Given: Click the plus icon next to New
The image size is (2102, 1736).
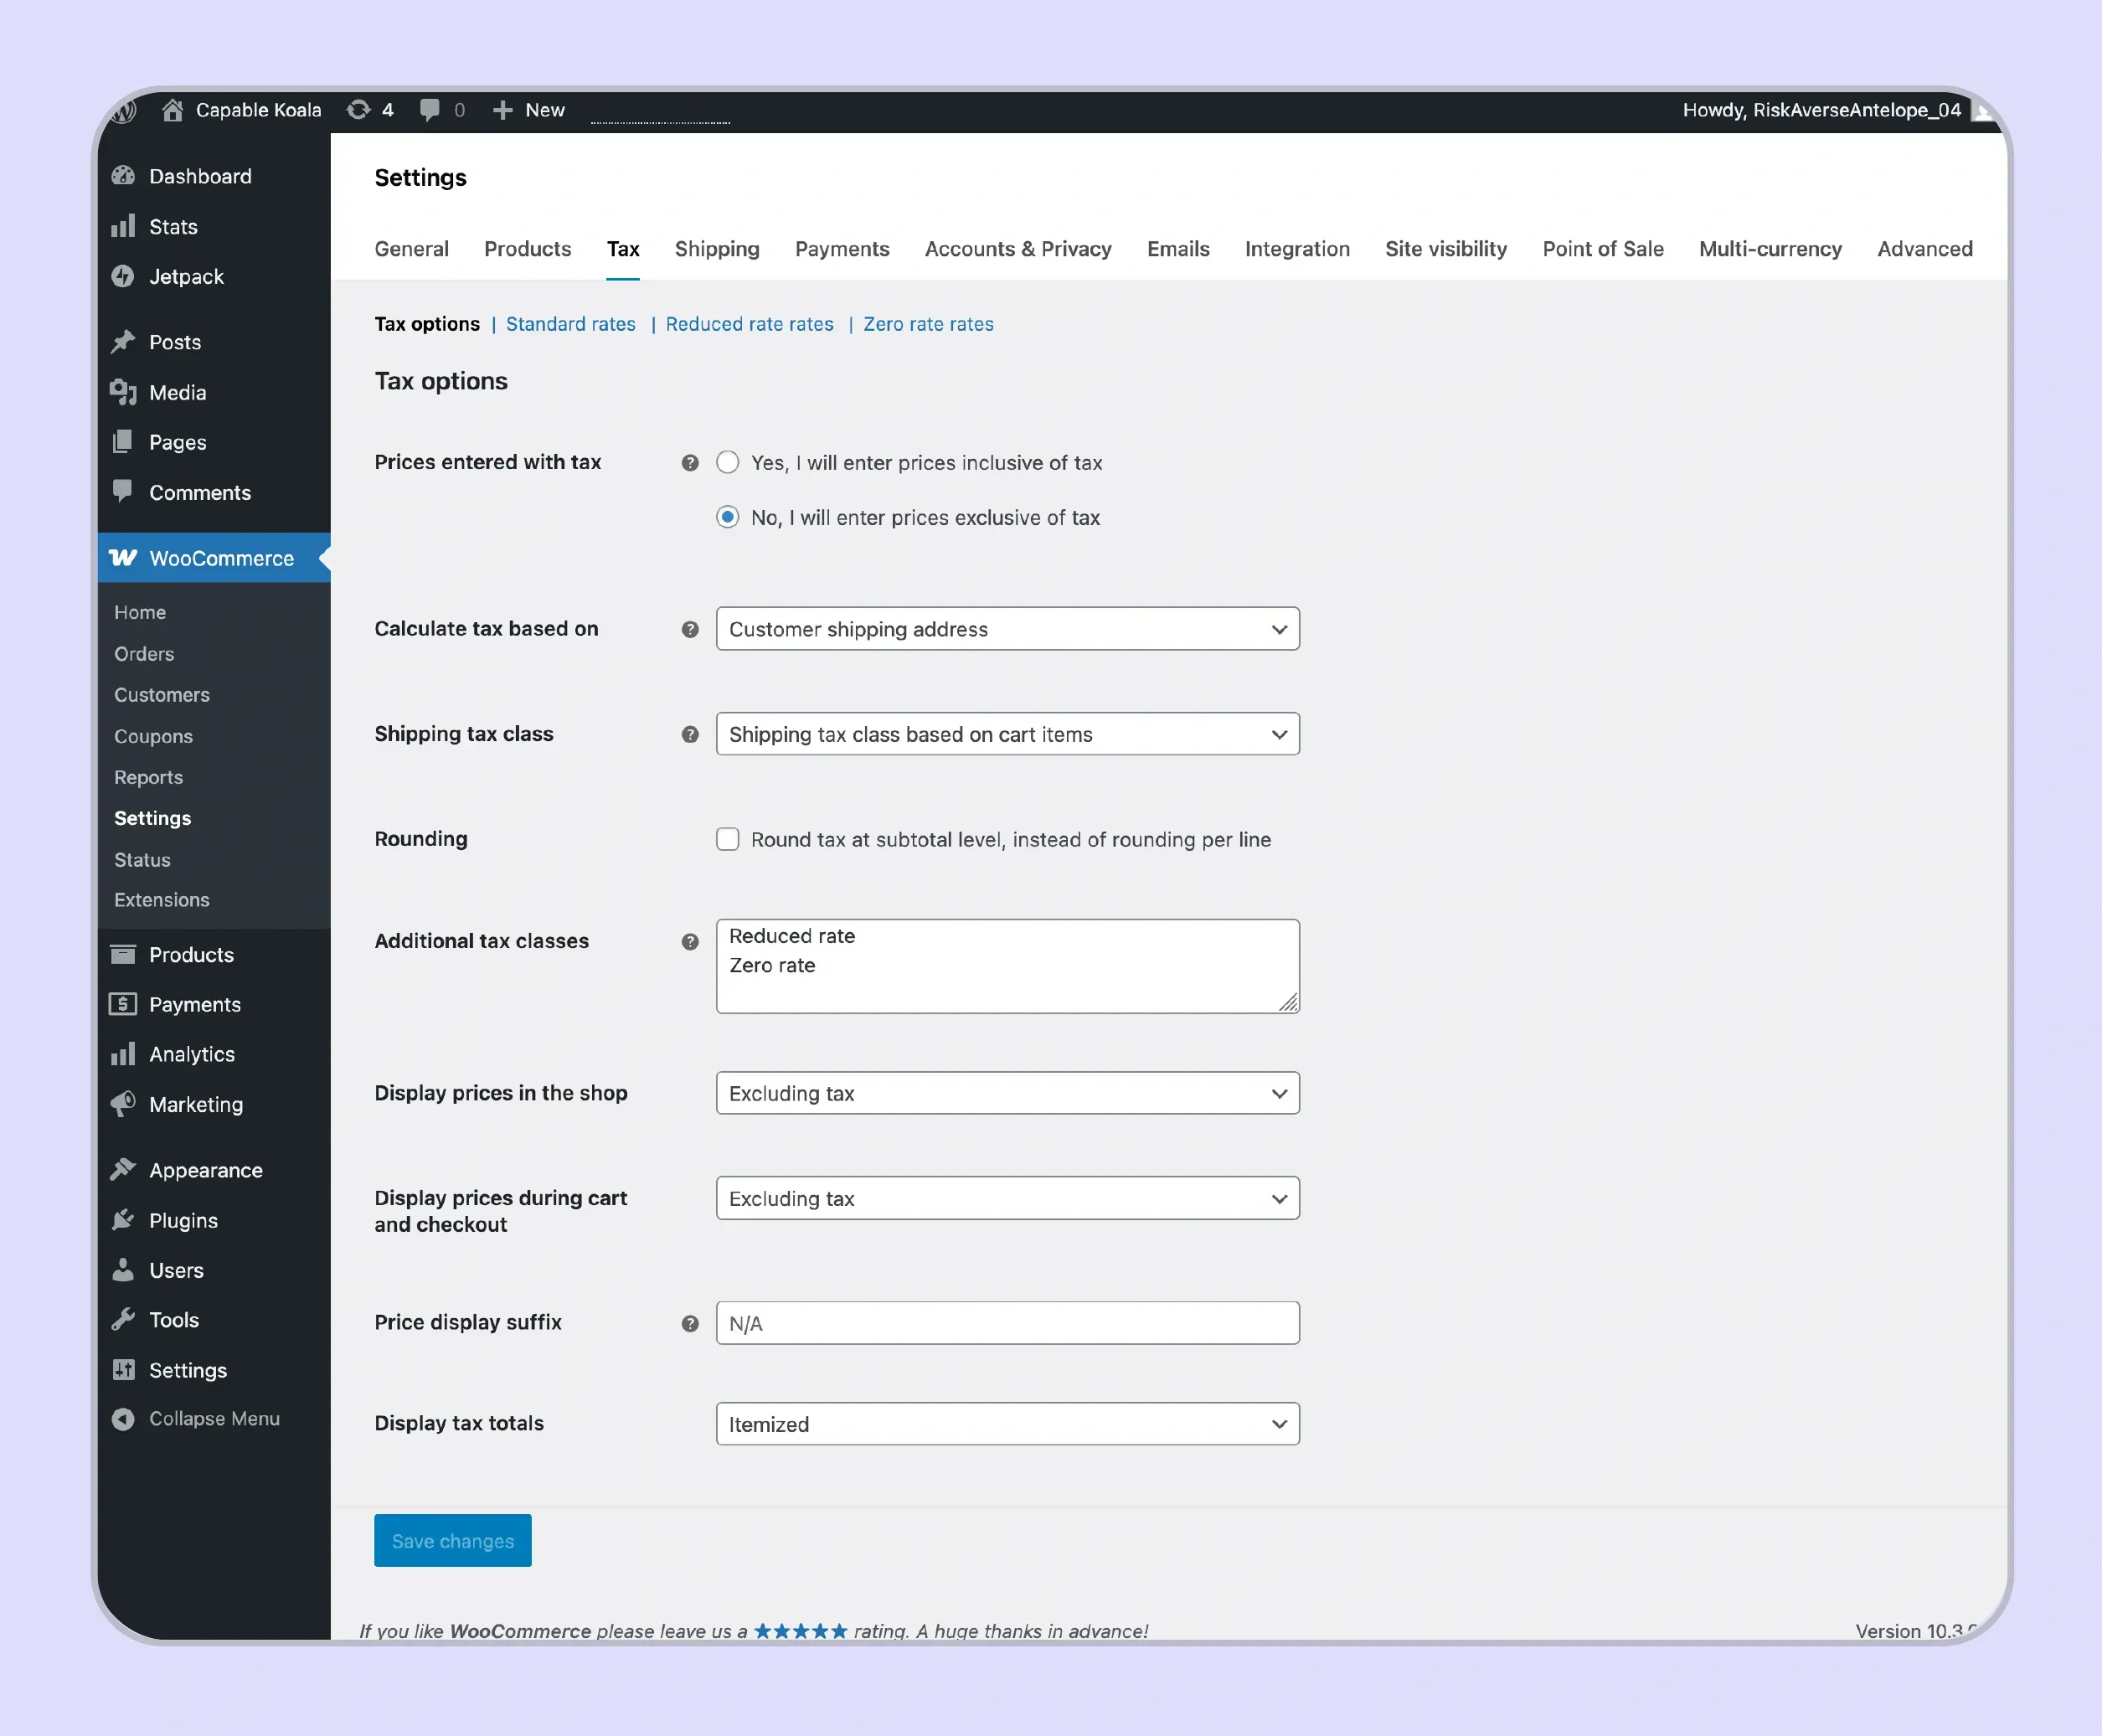Looking at the screenshot, I should [502, 110].
